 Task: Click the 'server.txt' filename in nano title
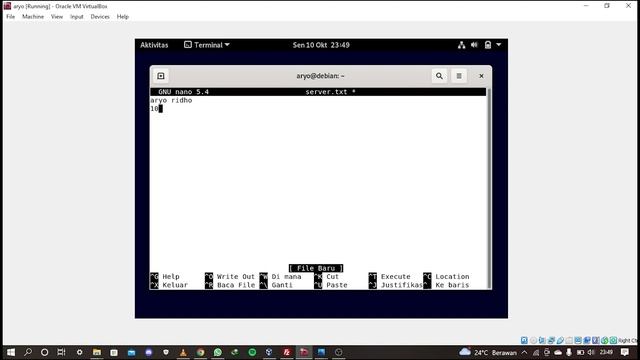pyautogui.click(x=326, y=92)
